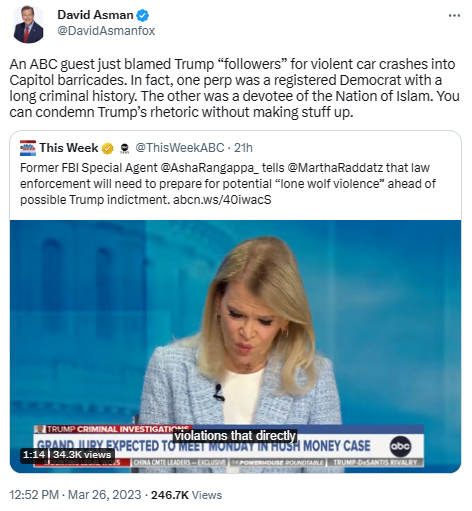This screenshot has height=511, width=472.
Task: Click the quoted tweet text about lone wolf violence
Action: 228,183
